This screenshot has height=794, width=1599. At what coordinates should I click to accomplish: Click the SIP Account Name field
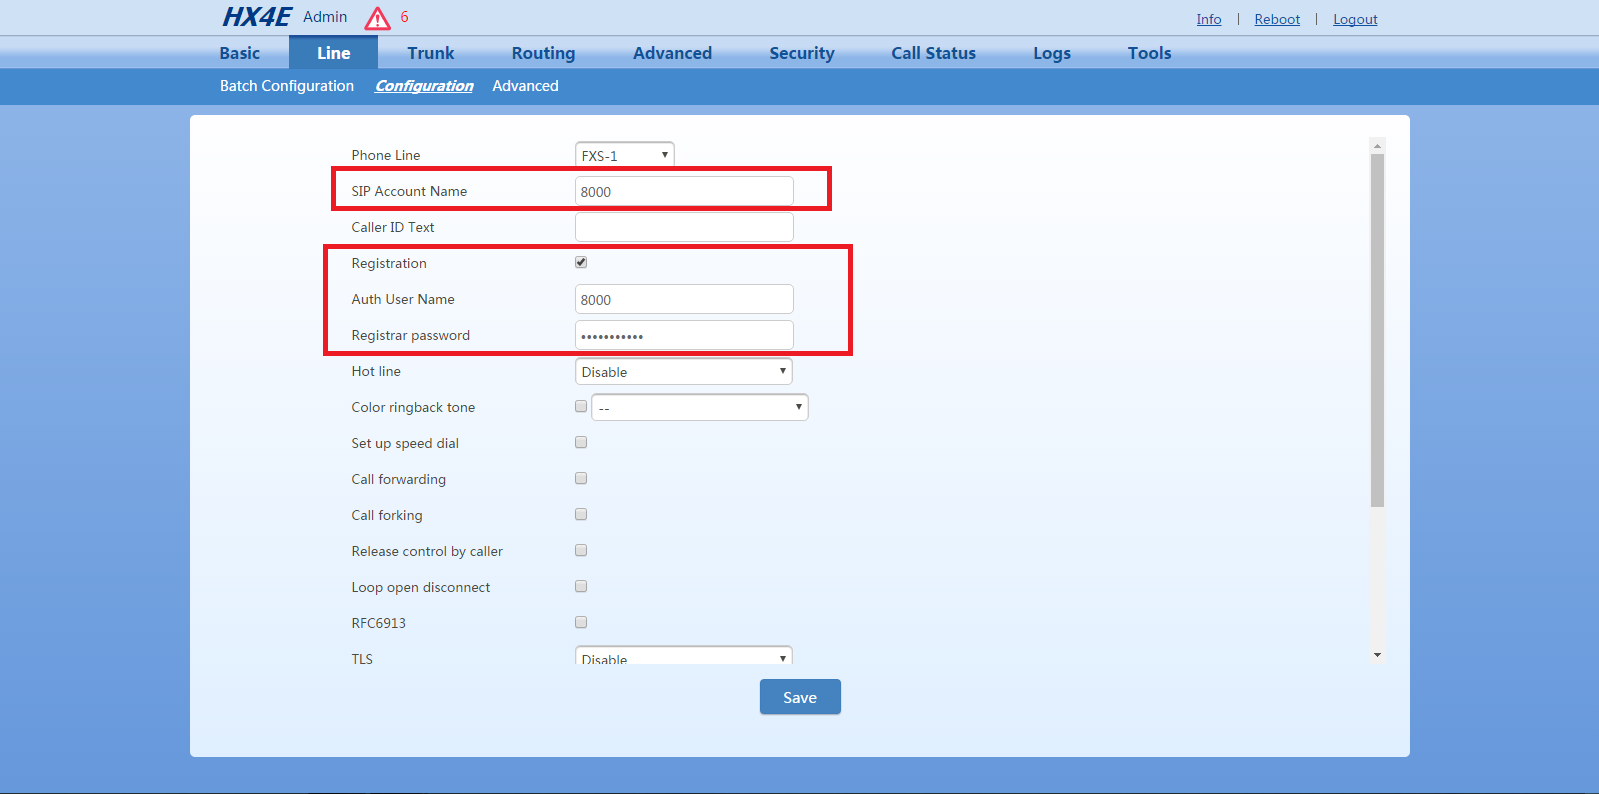[x=684, y=191]
